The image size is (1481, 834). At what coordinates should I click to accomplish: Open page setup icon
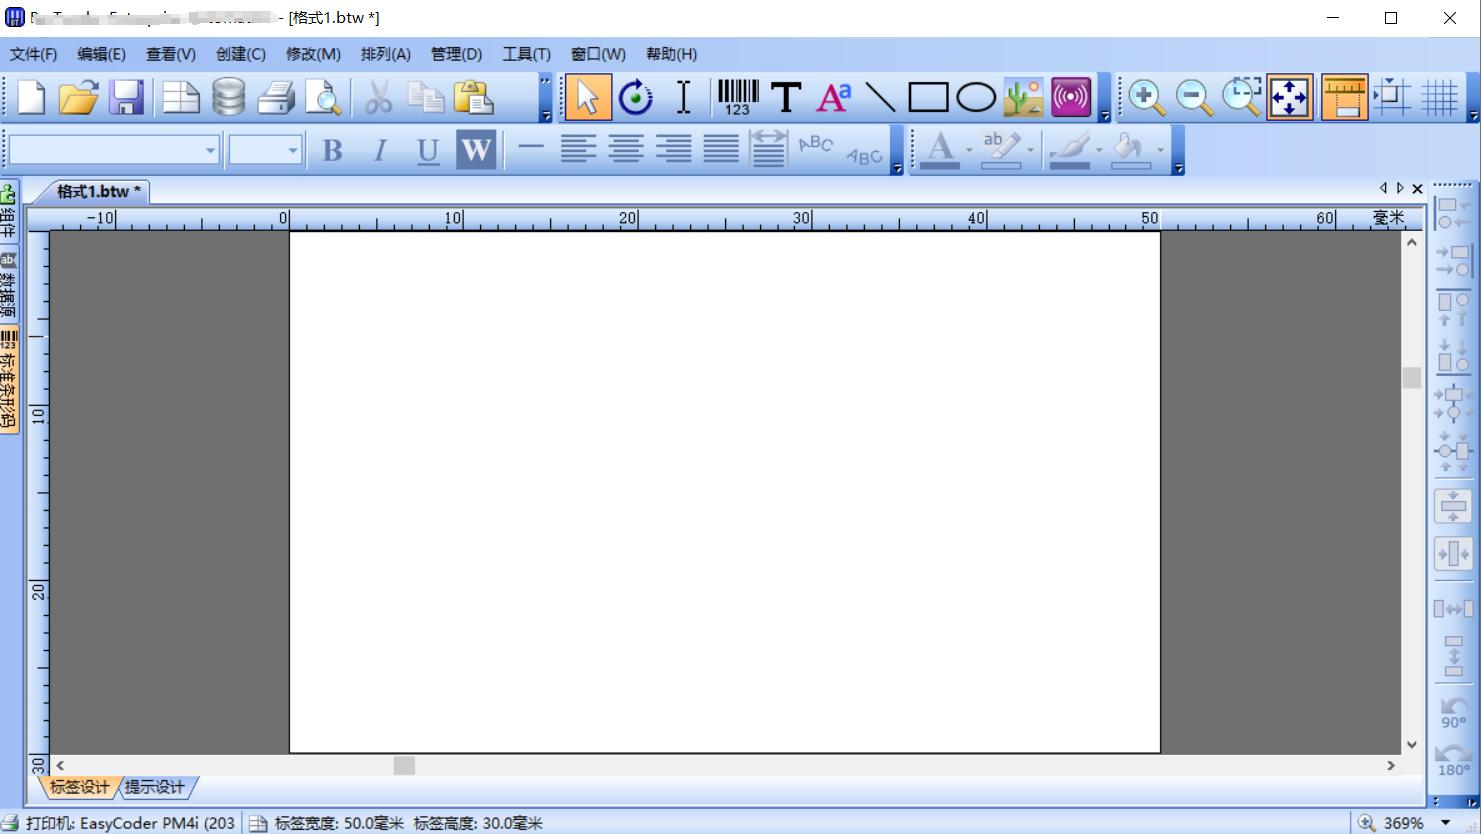pos(180,97)
